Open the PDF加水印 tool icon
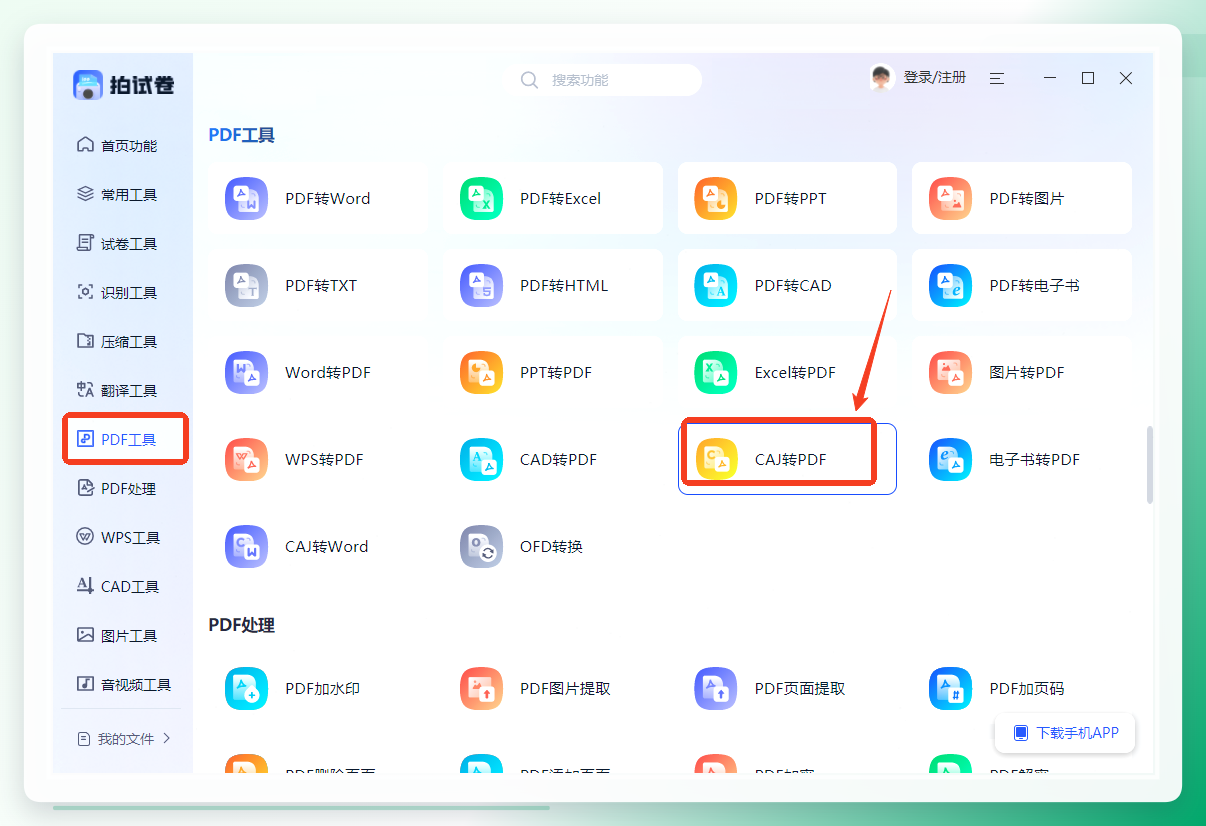The image size is (1206, 826). tap(246, 688)
